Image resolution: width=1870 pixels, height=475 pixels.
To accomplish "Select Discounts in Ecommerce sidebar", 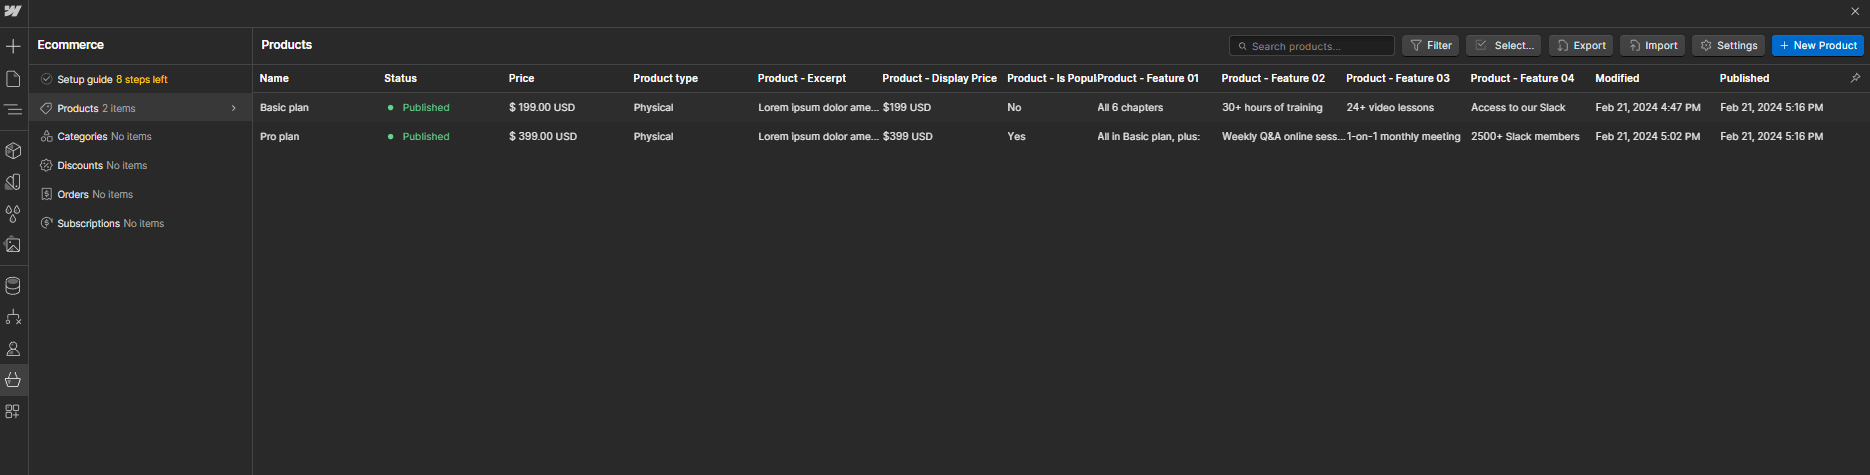I will (x=140, y=165).
